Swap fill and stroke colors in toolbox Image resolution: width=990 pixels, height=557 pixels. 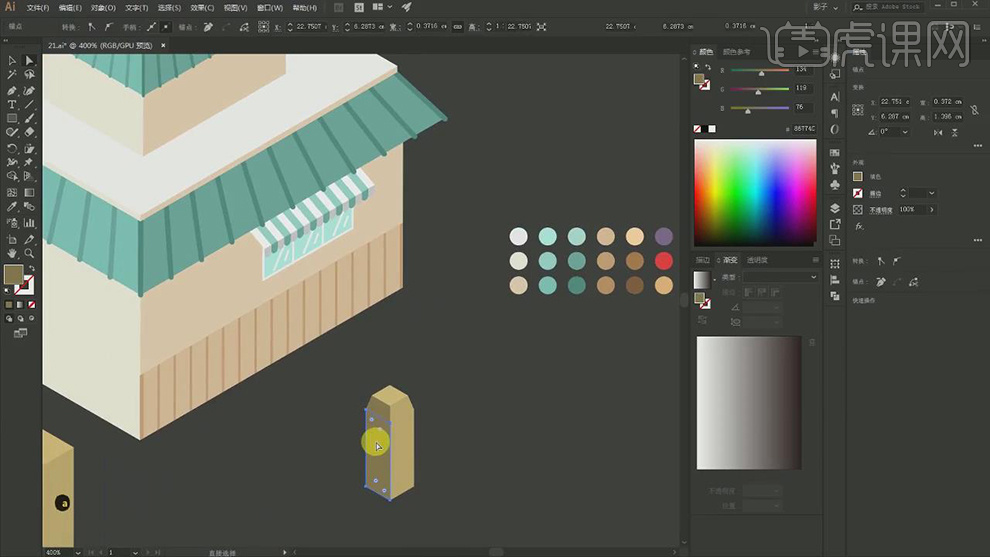[32, 268]
